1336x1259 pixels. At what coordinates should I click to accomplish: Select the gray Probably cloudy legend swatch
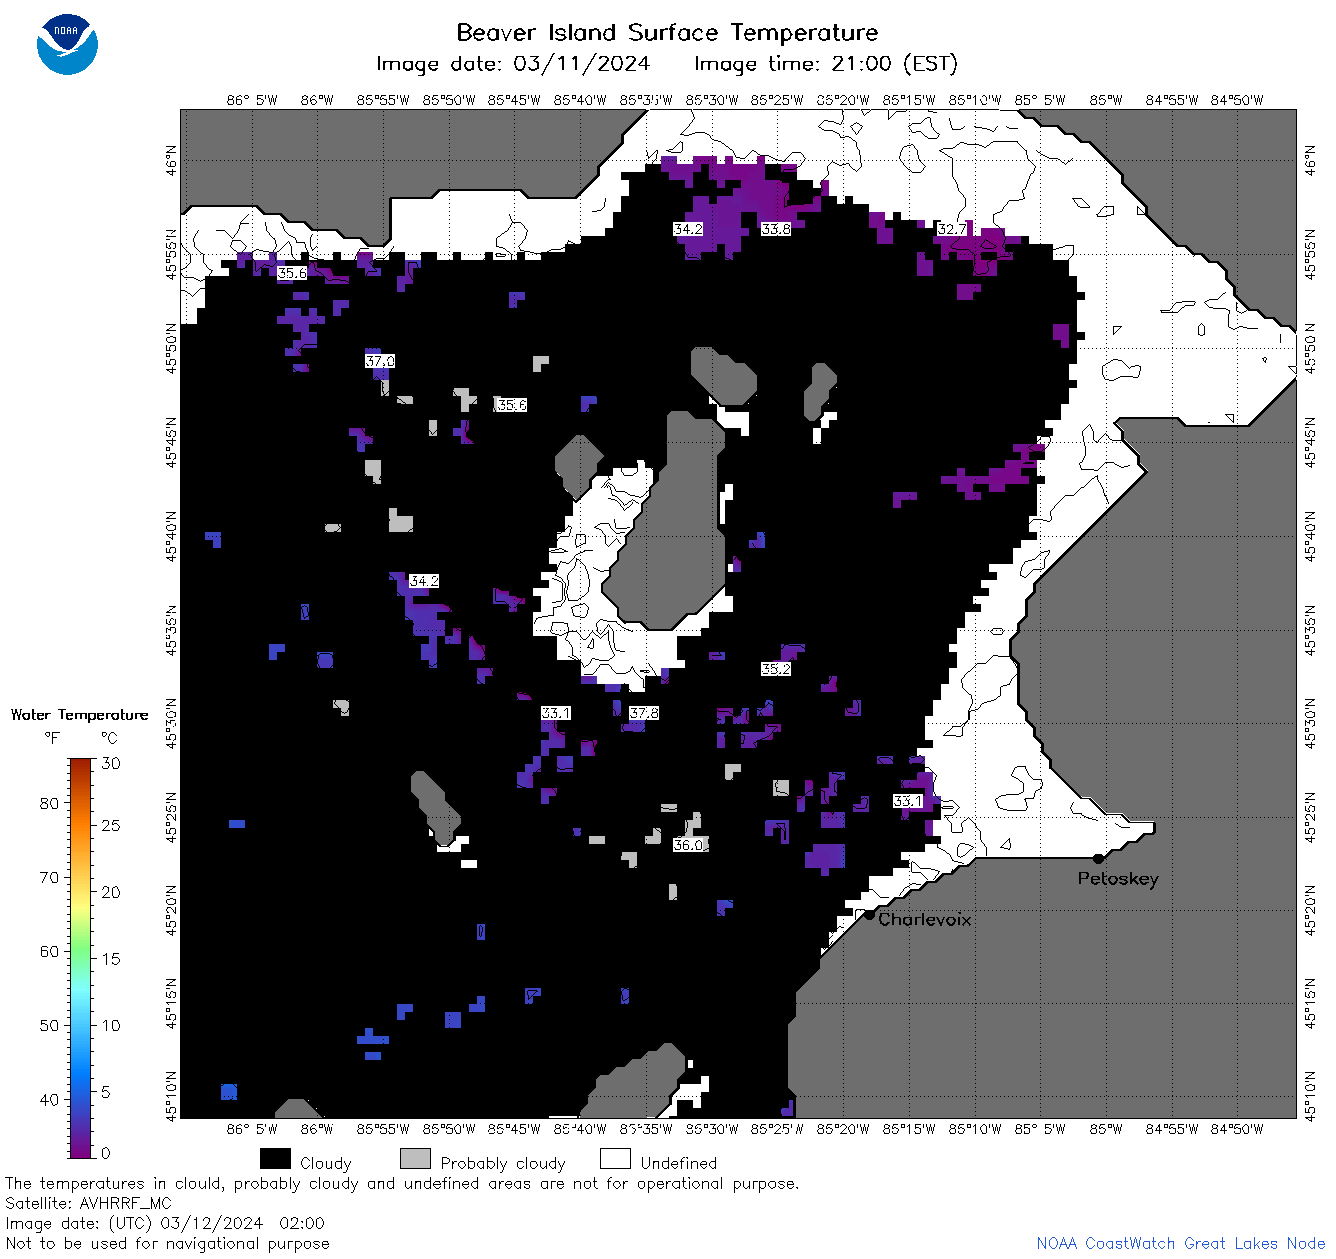415,1159
